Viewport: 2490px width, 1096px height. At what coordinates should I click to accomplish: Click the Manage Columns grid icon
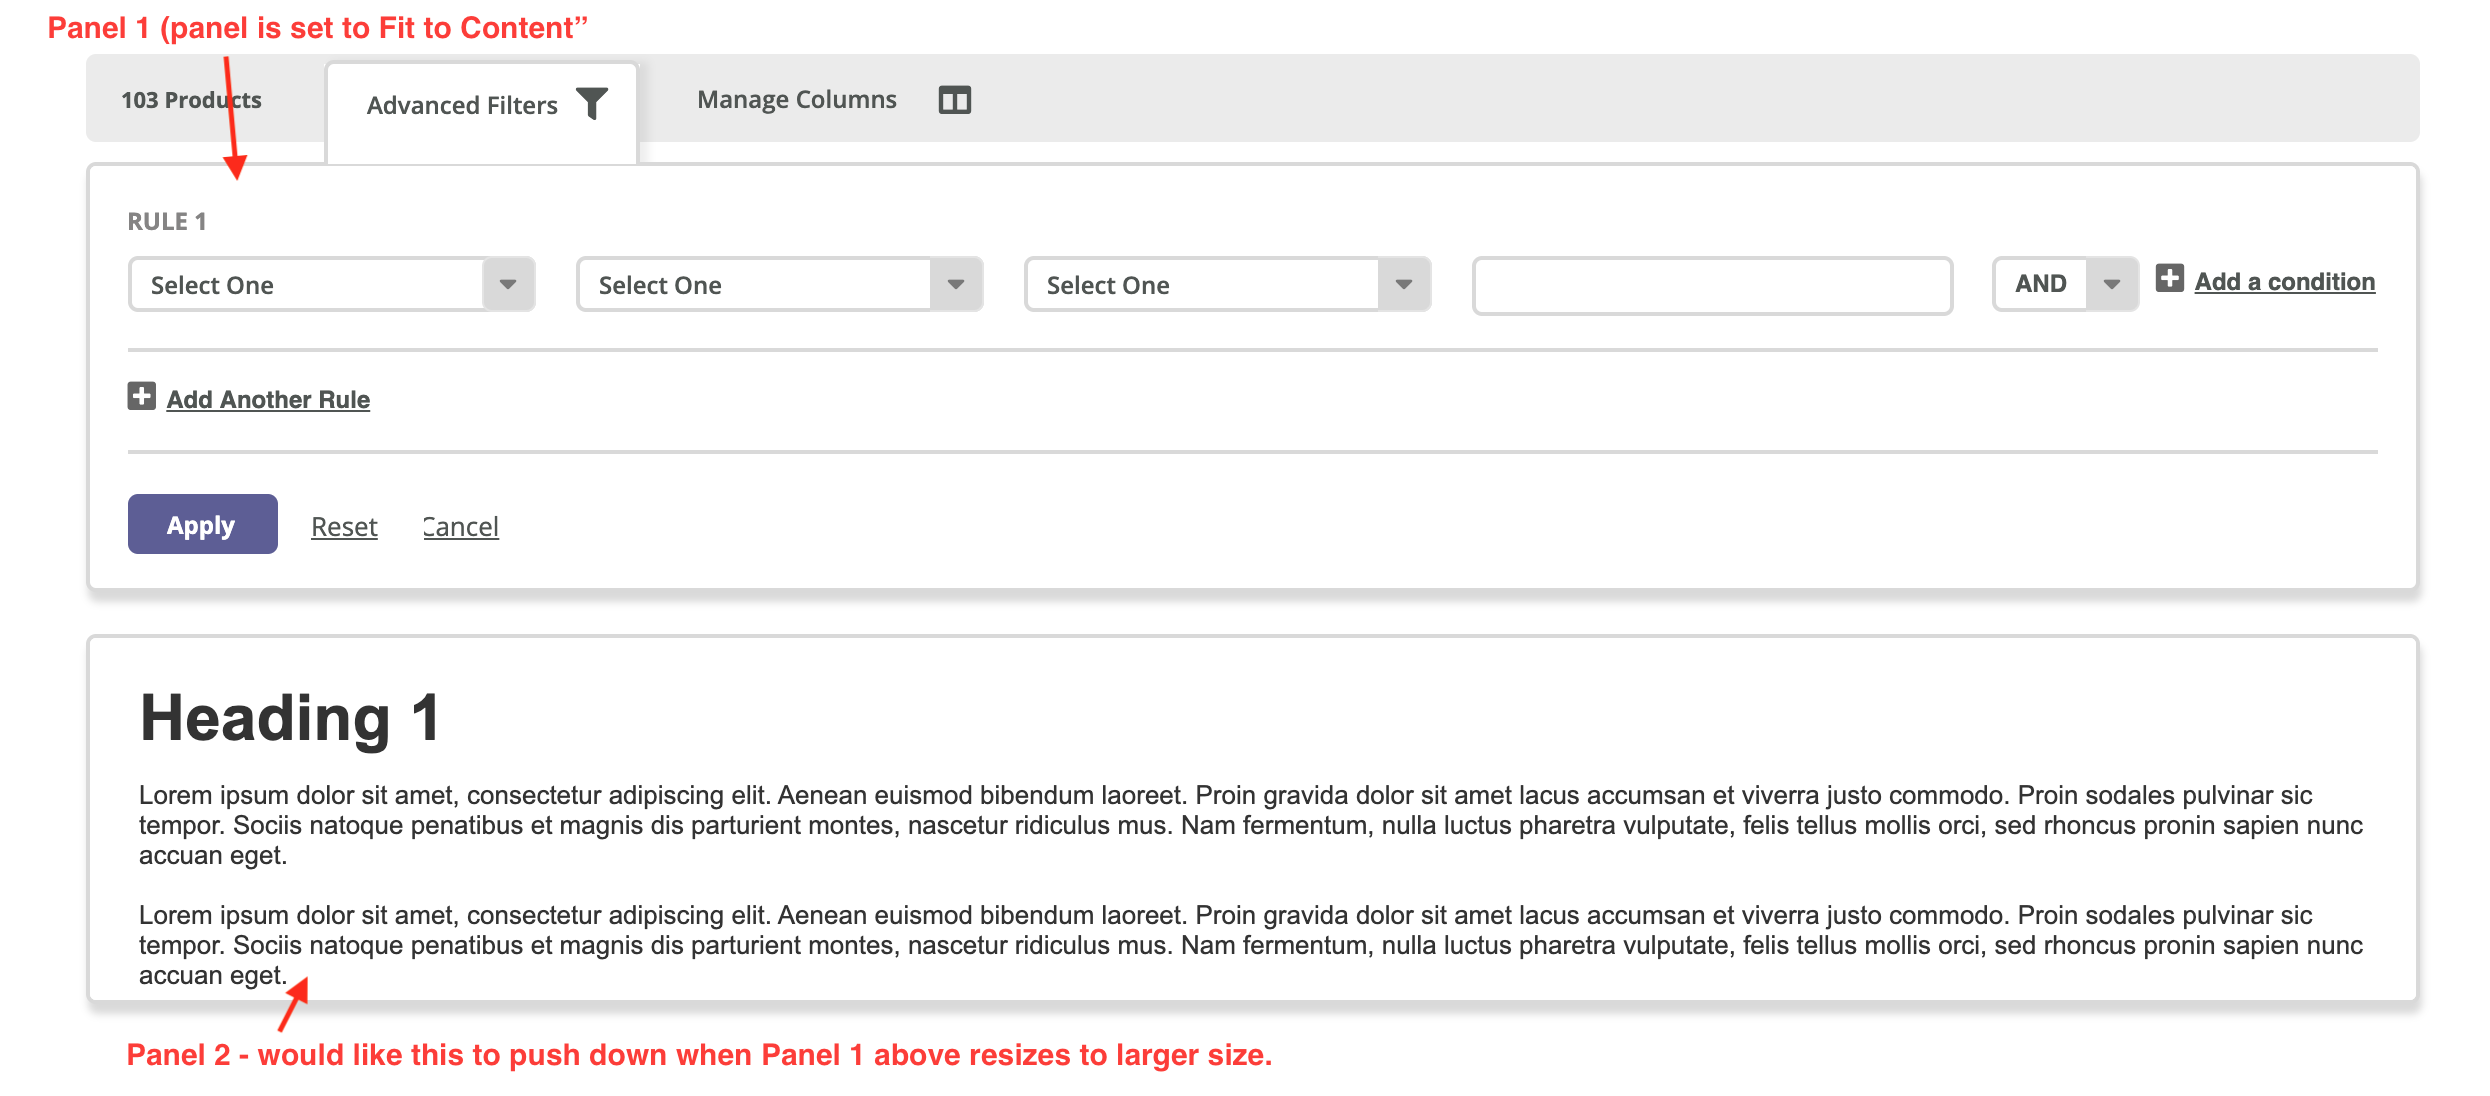(954, 100)
